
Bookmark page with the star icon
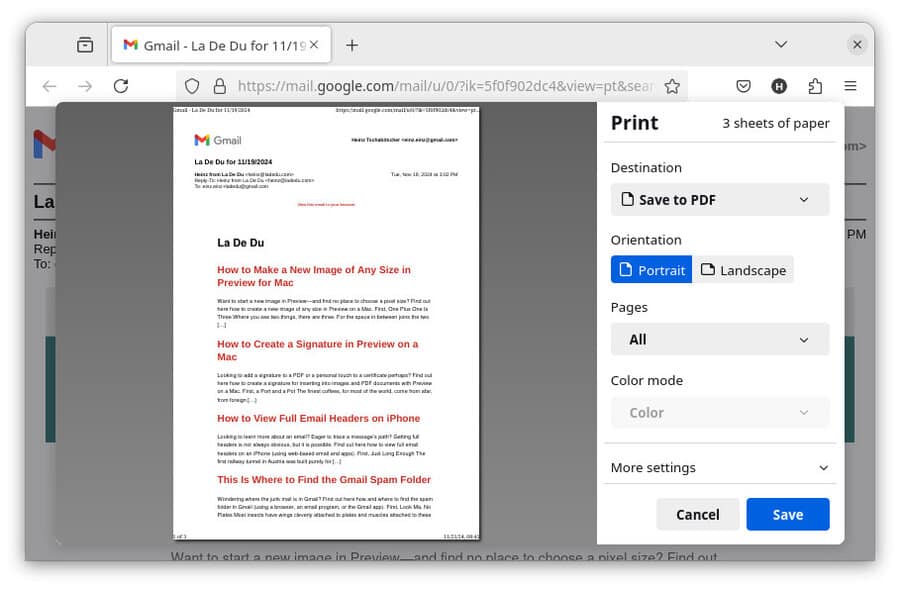coord(672,86)
